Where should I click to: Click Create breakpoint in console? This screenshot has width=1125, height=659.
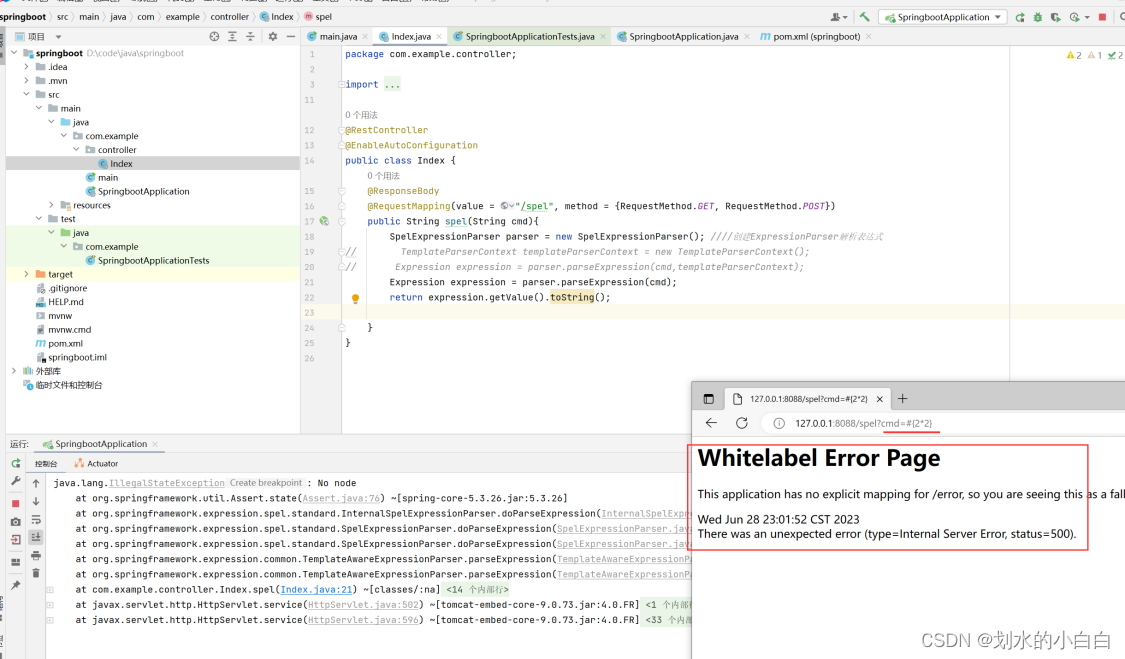click(x=265, y=483)
